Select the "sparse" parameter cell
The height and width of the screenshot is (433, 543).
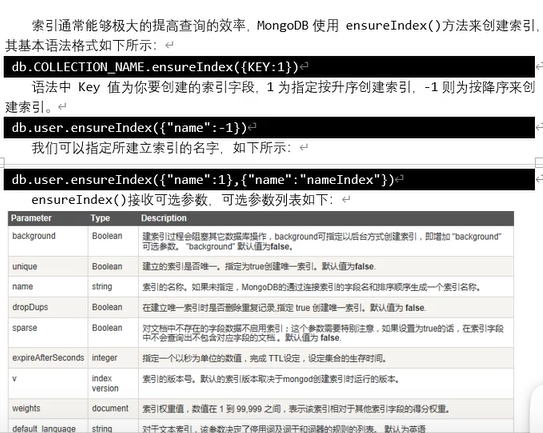pos(48,333)
